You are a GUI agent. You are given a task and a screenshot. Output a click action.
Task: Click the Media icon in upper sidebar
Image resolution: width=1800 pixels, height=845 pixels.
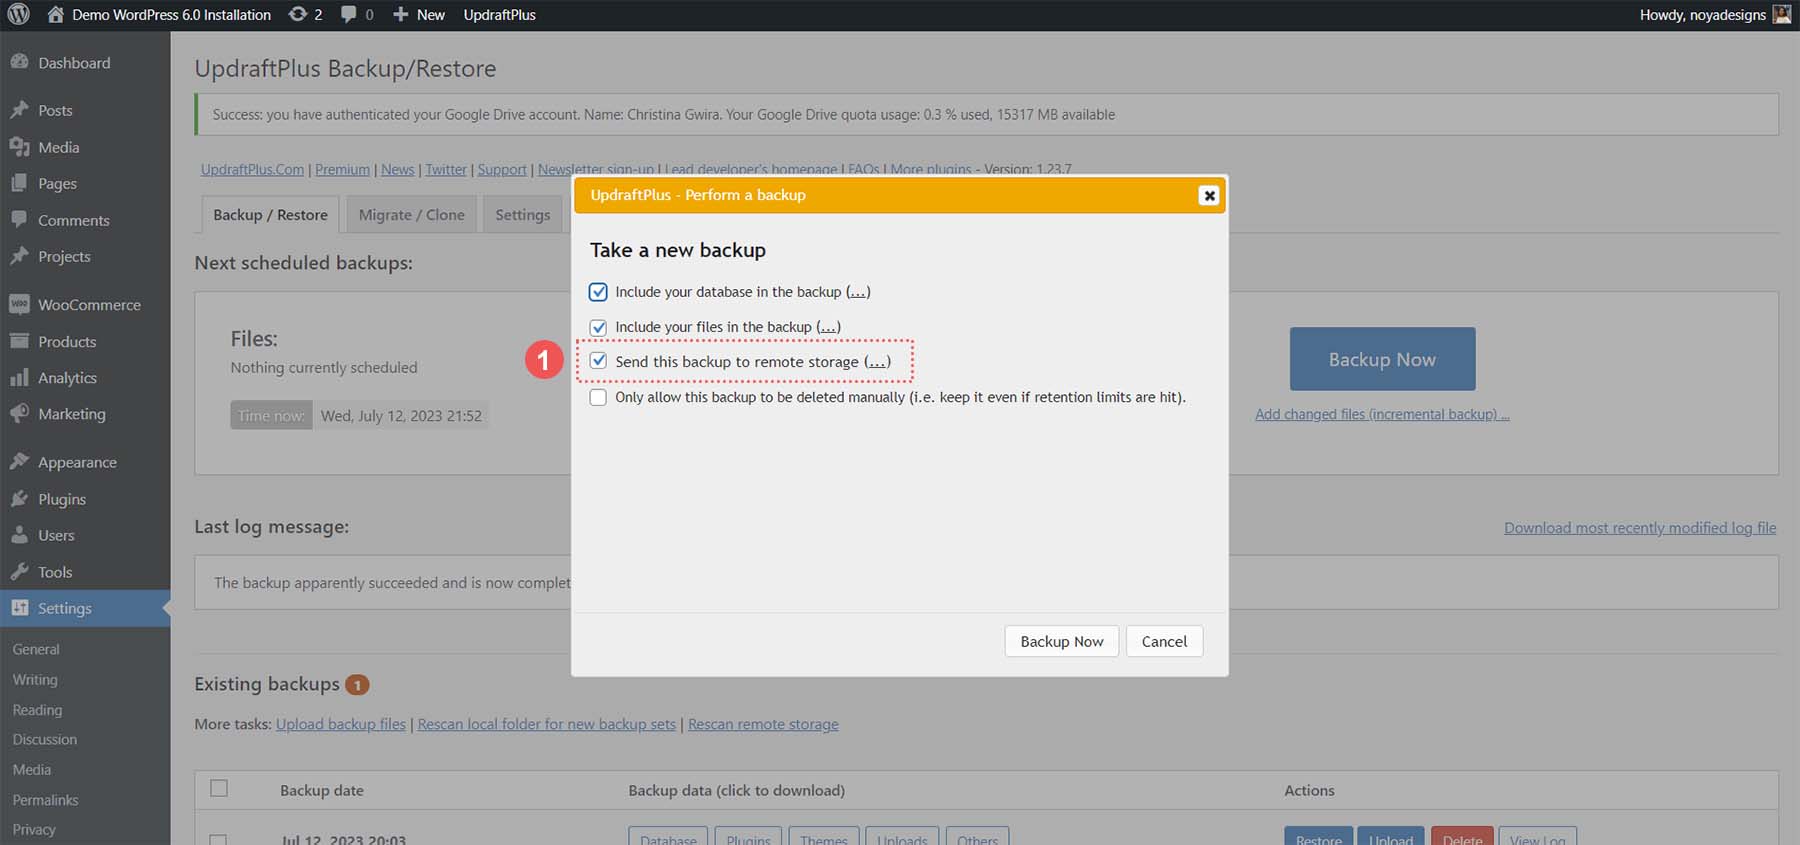(19, 147)
